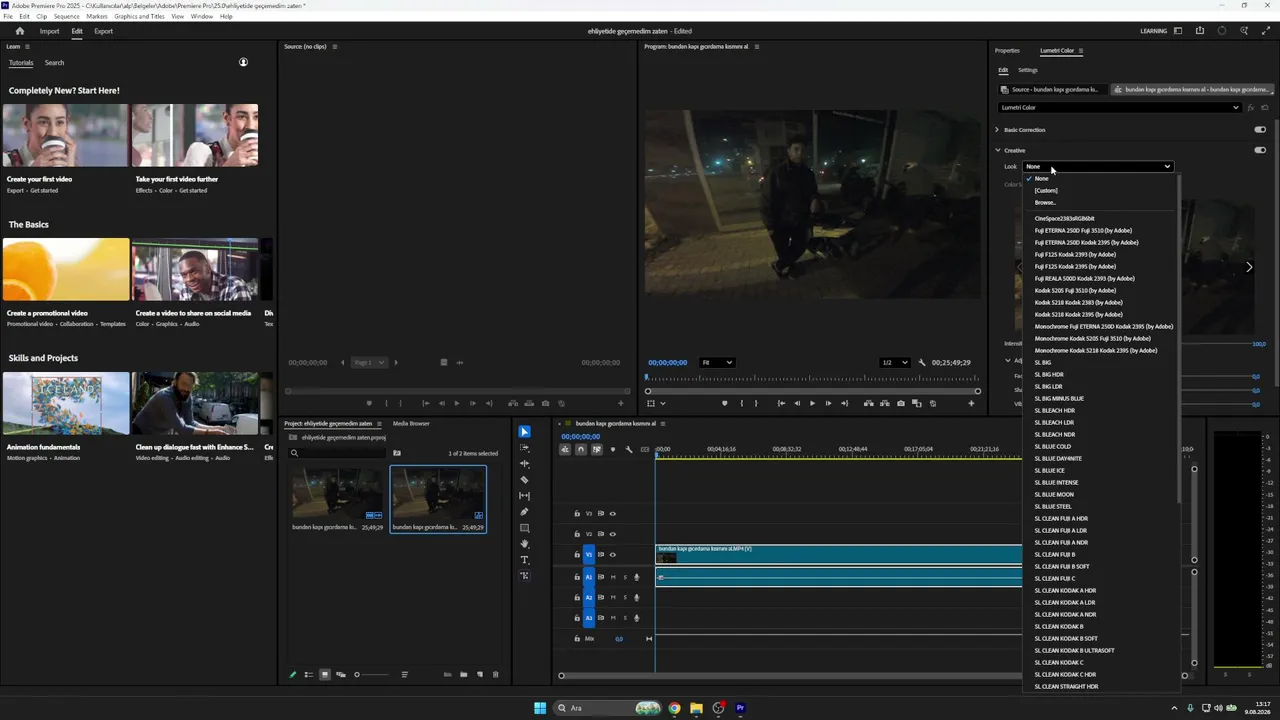Image resolution: width=1280 pixels, height=720 pixels.
Task: Add a marker in the timeline
Action: click(613, 449)
